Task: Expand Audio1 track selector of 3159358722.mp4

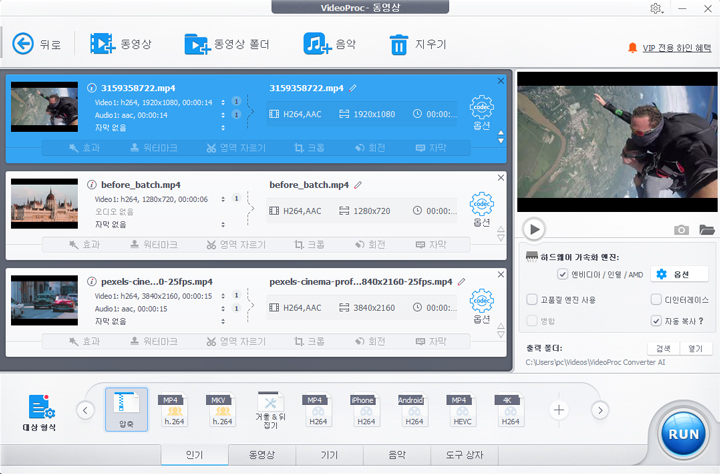Action: [x=223, y=115]
